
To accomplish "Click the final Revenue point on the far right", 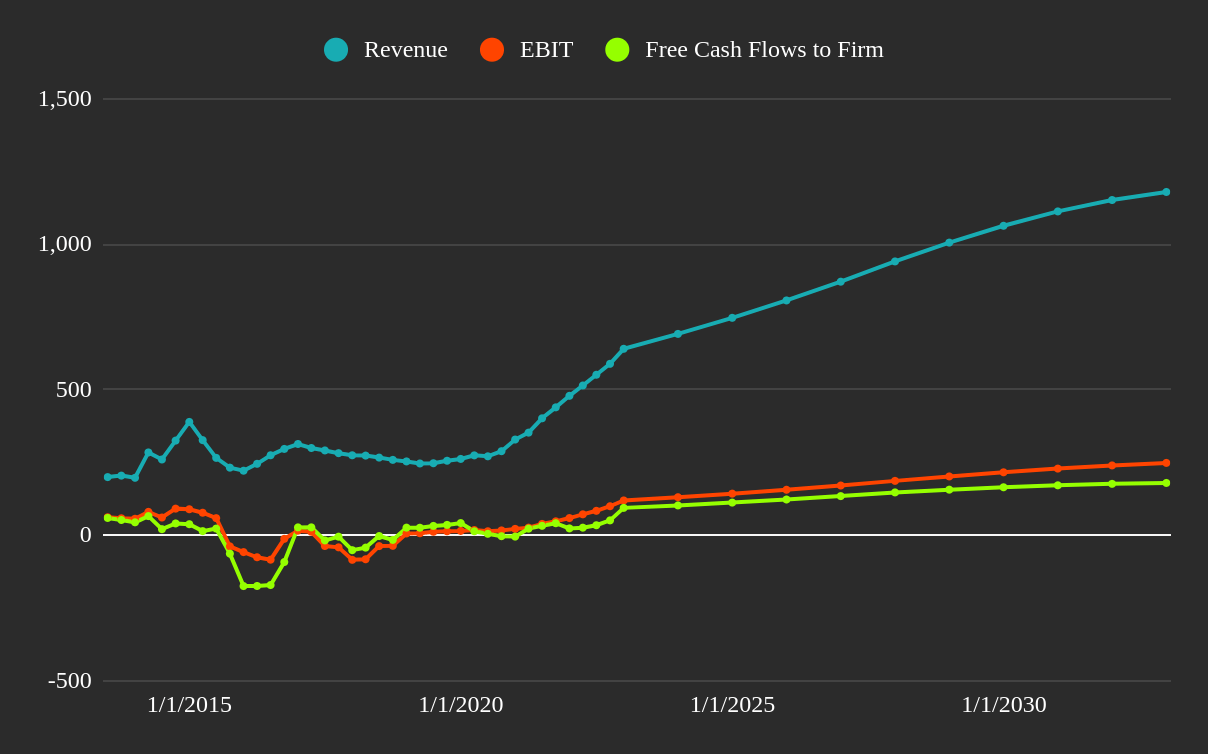I will click(1165, 190).
